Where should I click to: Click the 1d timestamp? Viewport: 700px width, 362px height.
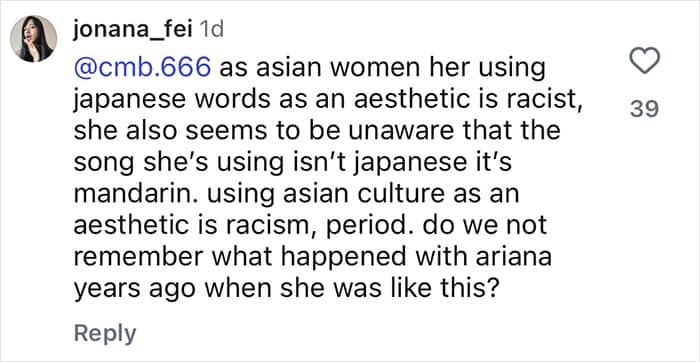[211, 30]
